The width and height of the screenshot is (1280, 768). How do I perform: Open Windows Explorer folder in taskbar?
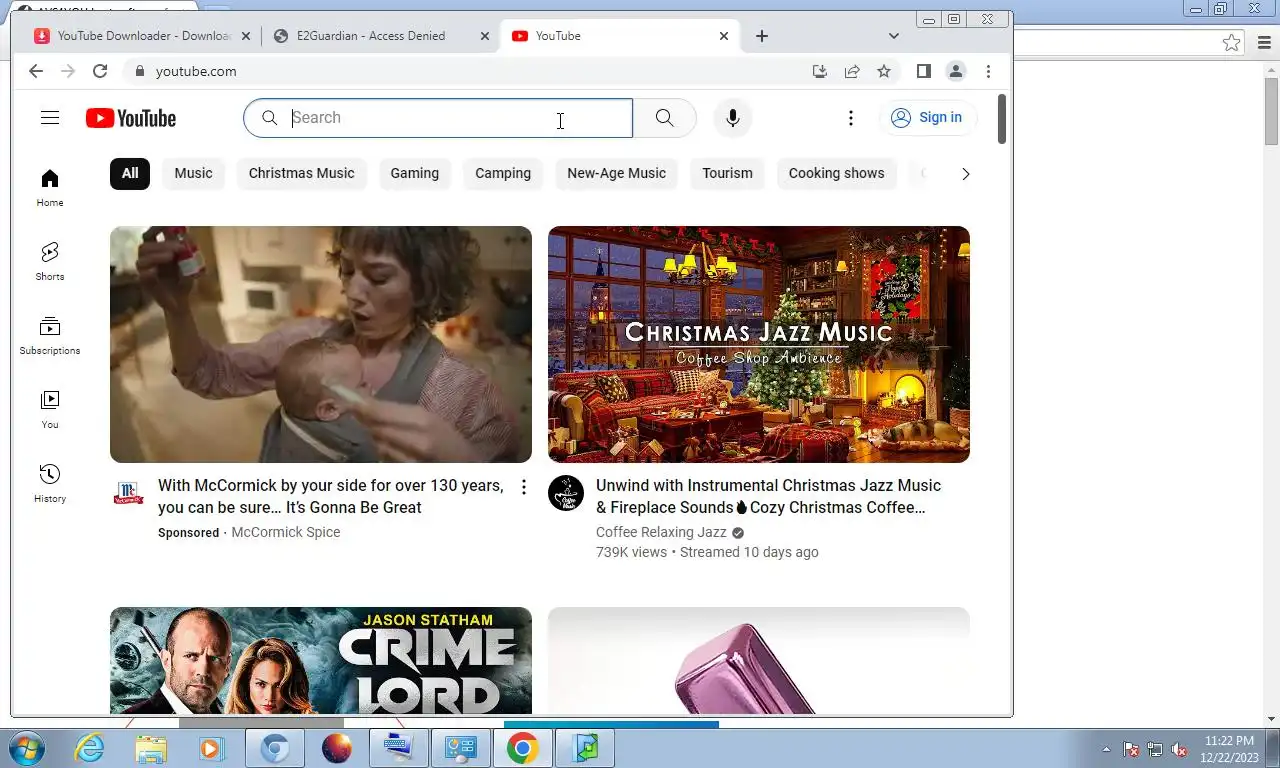click(151, 748)
